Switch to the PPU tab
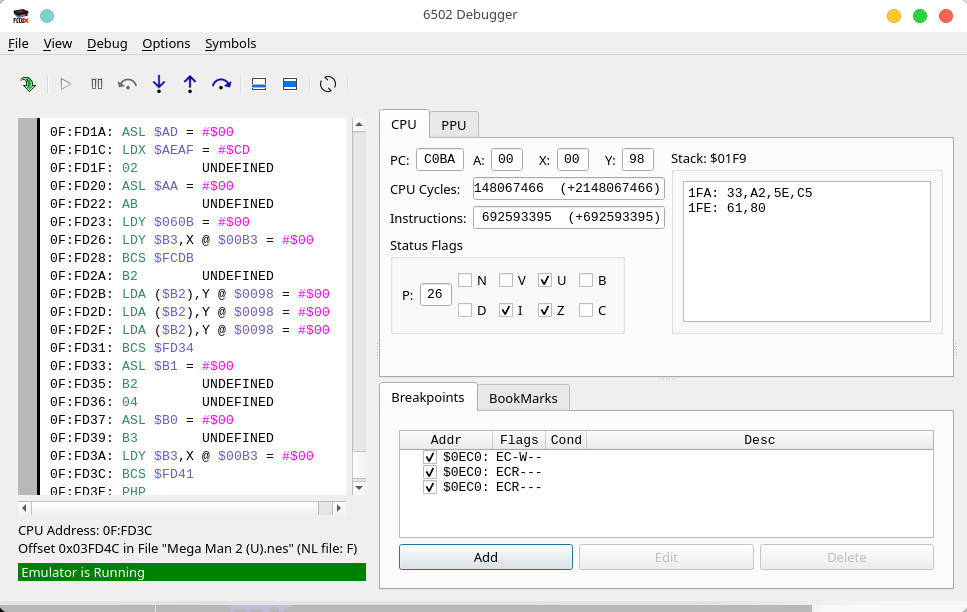The image size is (967, 612). 453,125
